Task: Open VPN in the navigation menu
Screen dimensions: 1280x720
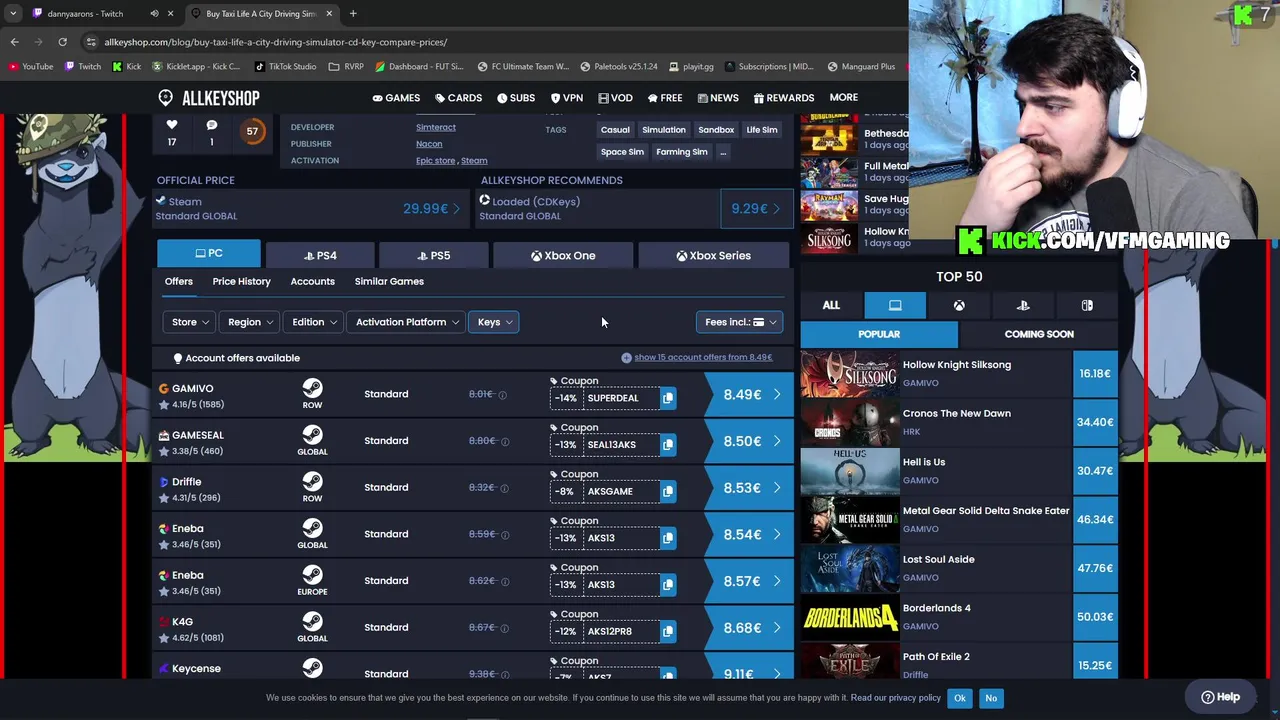Action: coord(566,98)
